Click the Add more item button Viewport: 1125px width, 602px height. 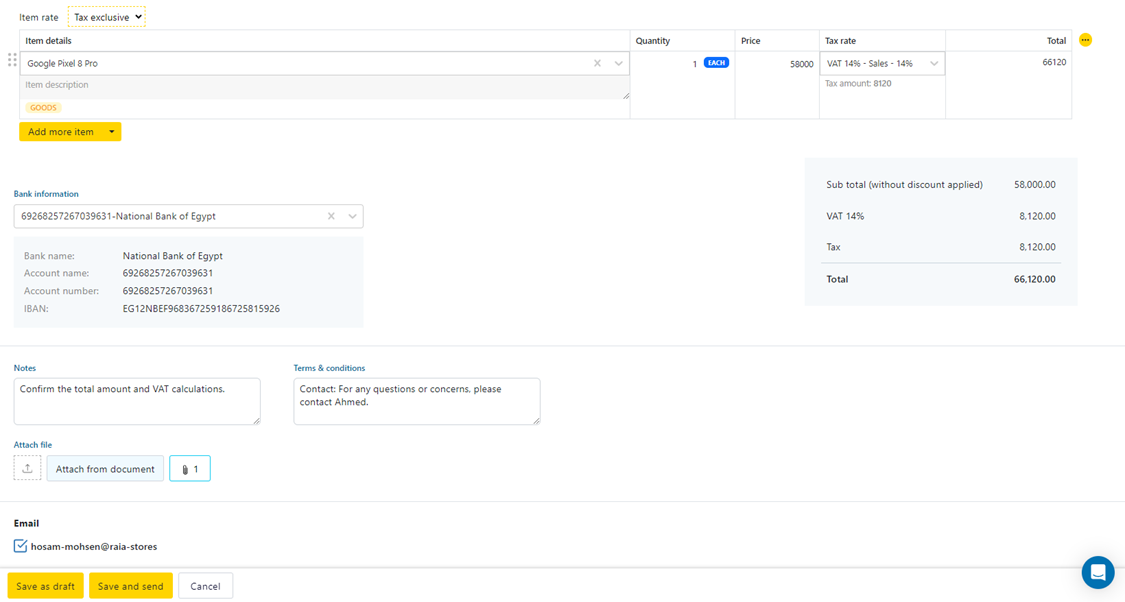[60, 132]
